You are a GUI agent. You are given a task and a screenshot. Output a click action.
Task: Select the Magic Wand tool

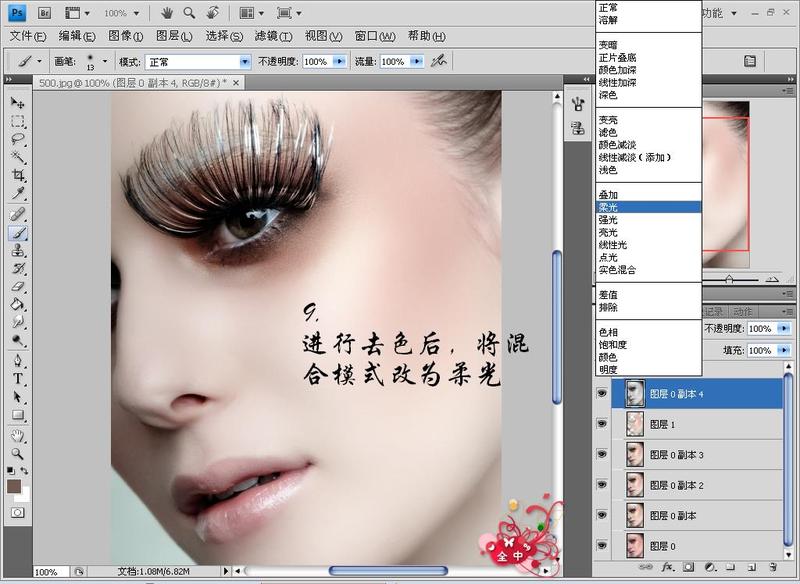click(x=18, y=157)
